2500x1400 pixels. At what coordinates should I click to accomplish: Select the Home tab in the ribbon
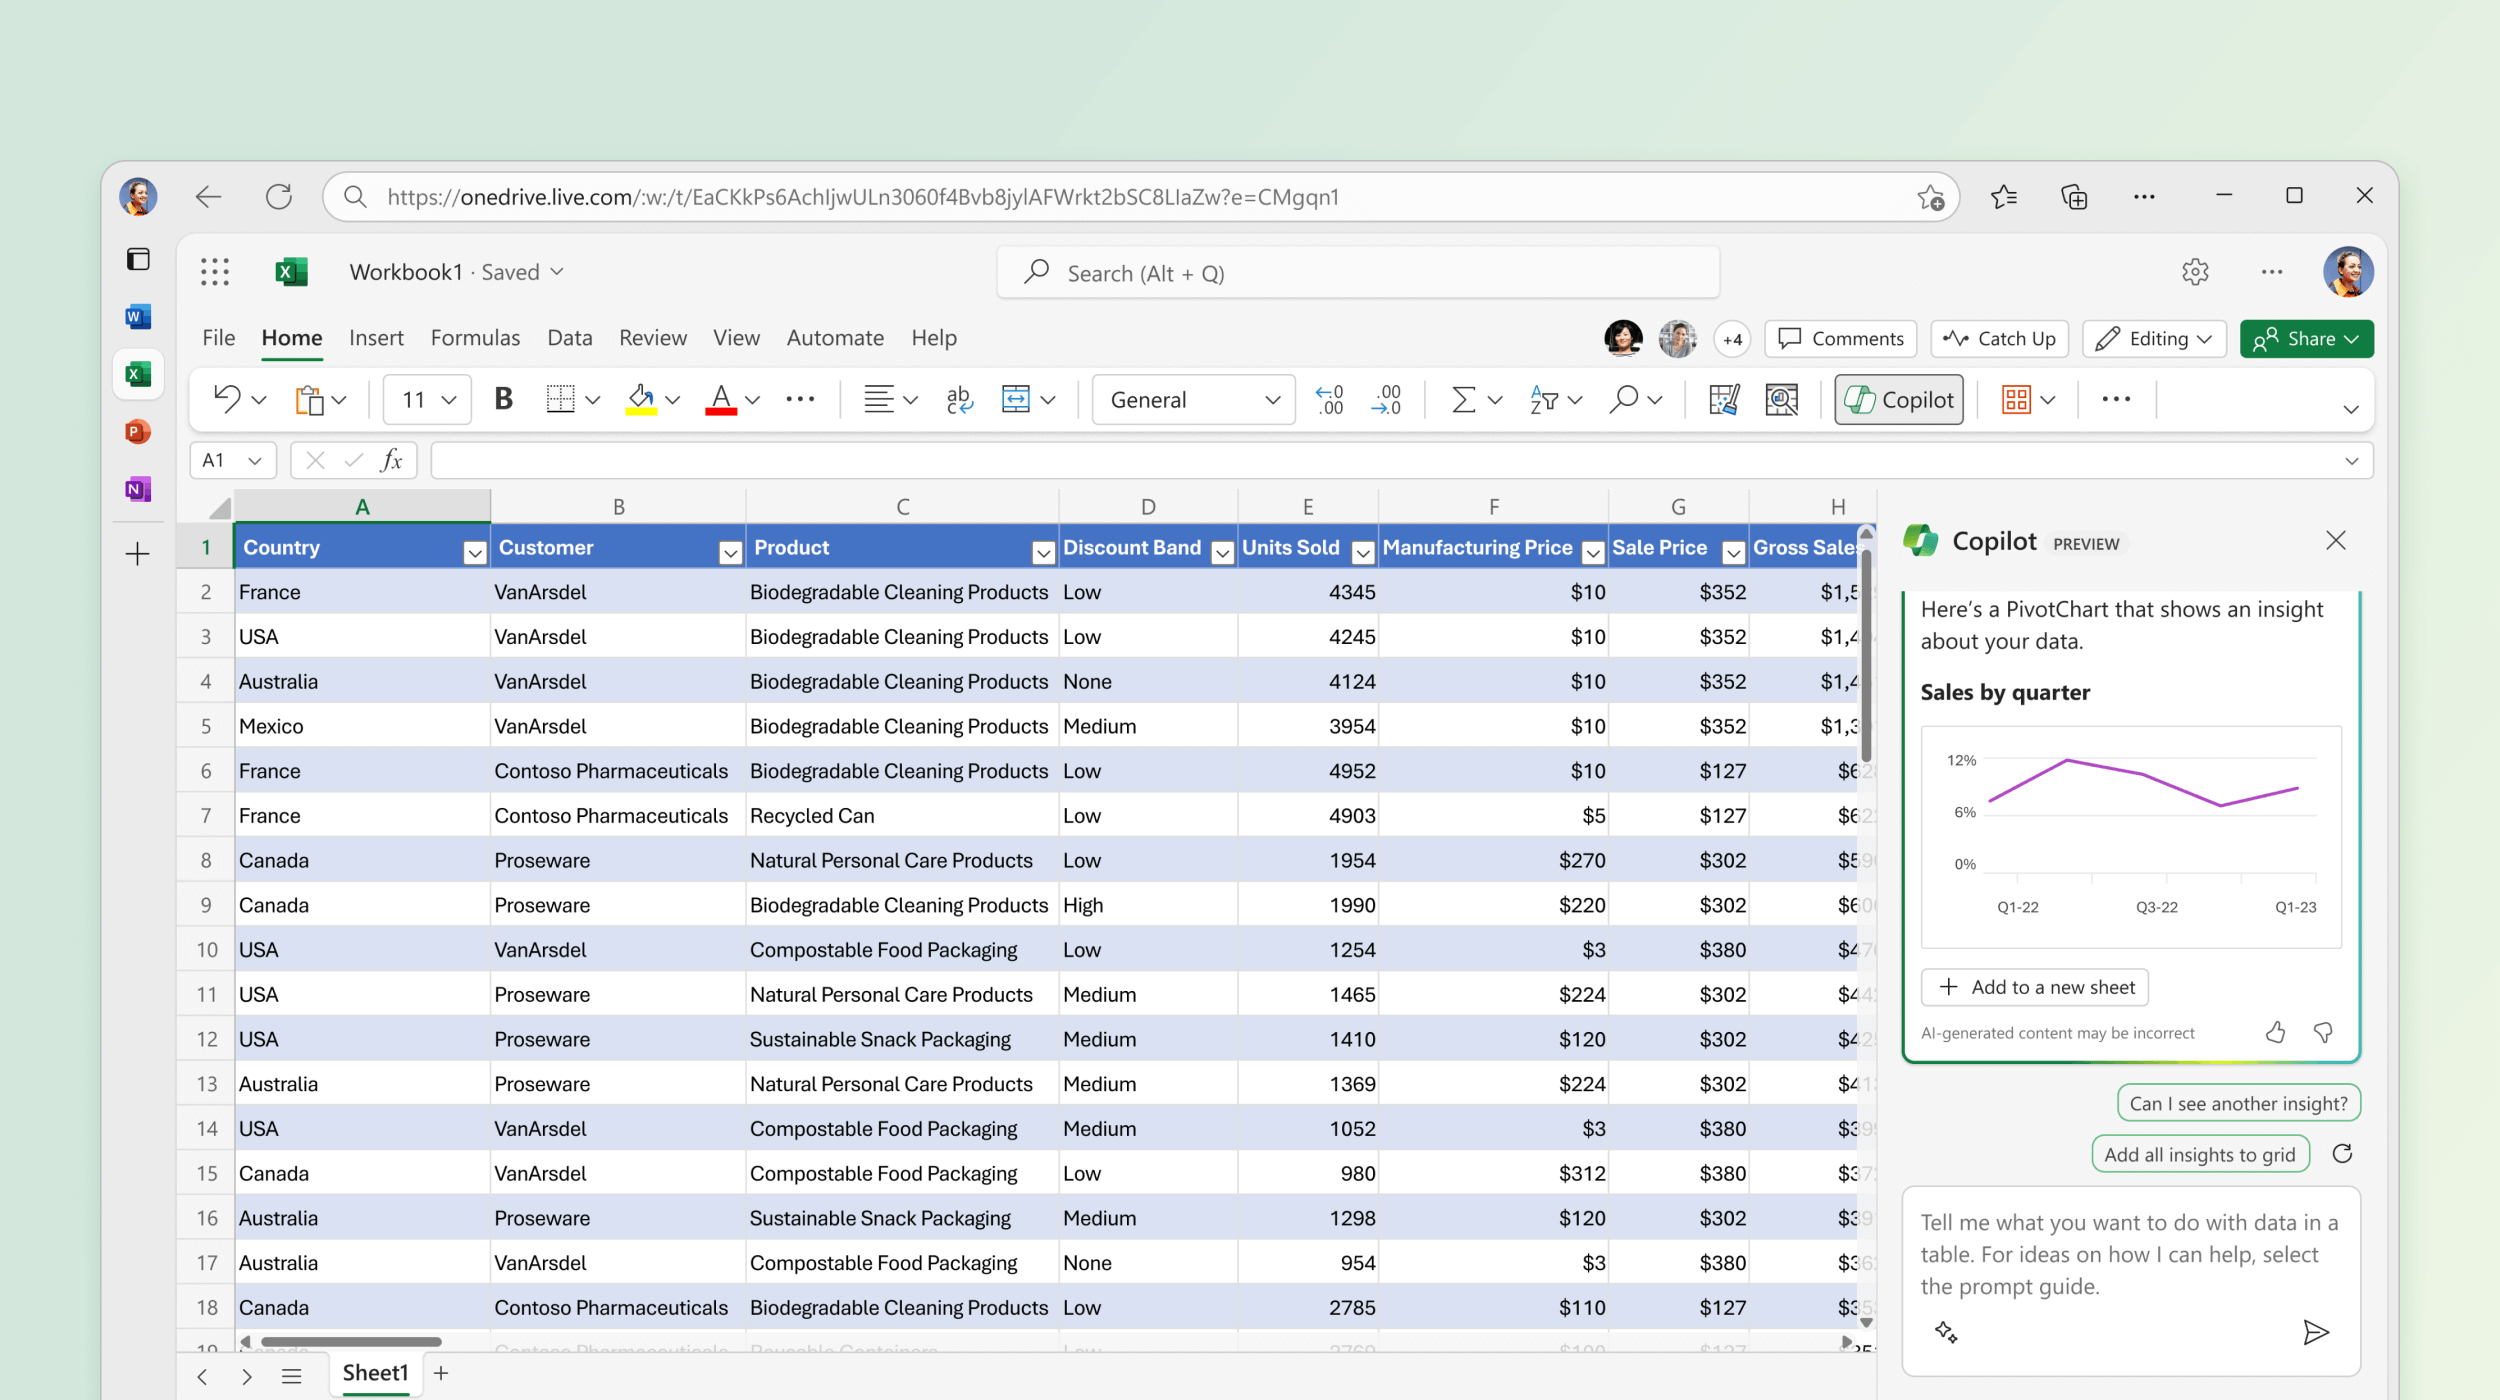click(290, 337)
